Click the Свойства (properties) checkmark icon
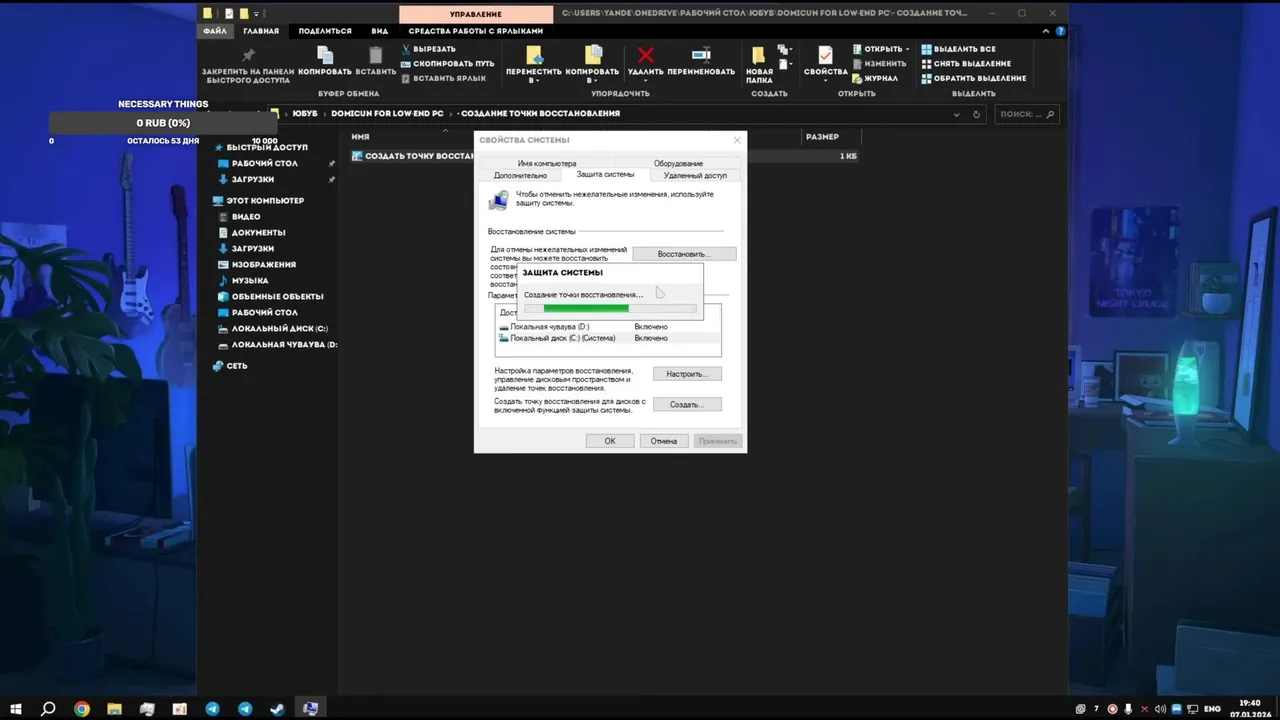Image resolution: width=1280 pixels, height=720 pixels. pyautogui.click(x=825, y=56)
